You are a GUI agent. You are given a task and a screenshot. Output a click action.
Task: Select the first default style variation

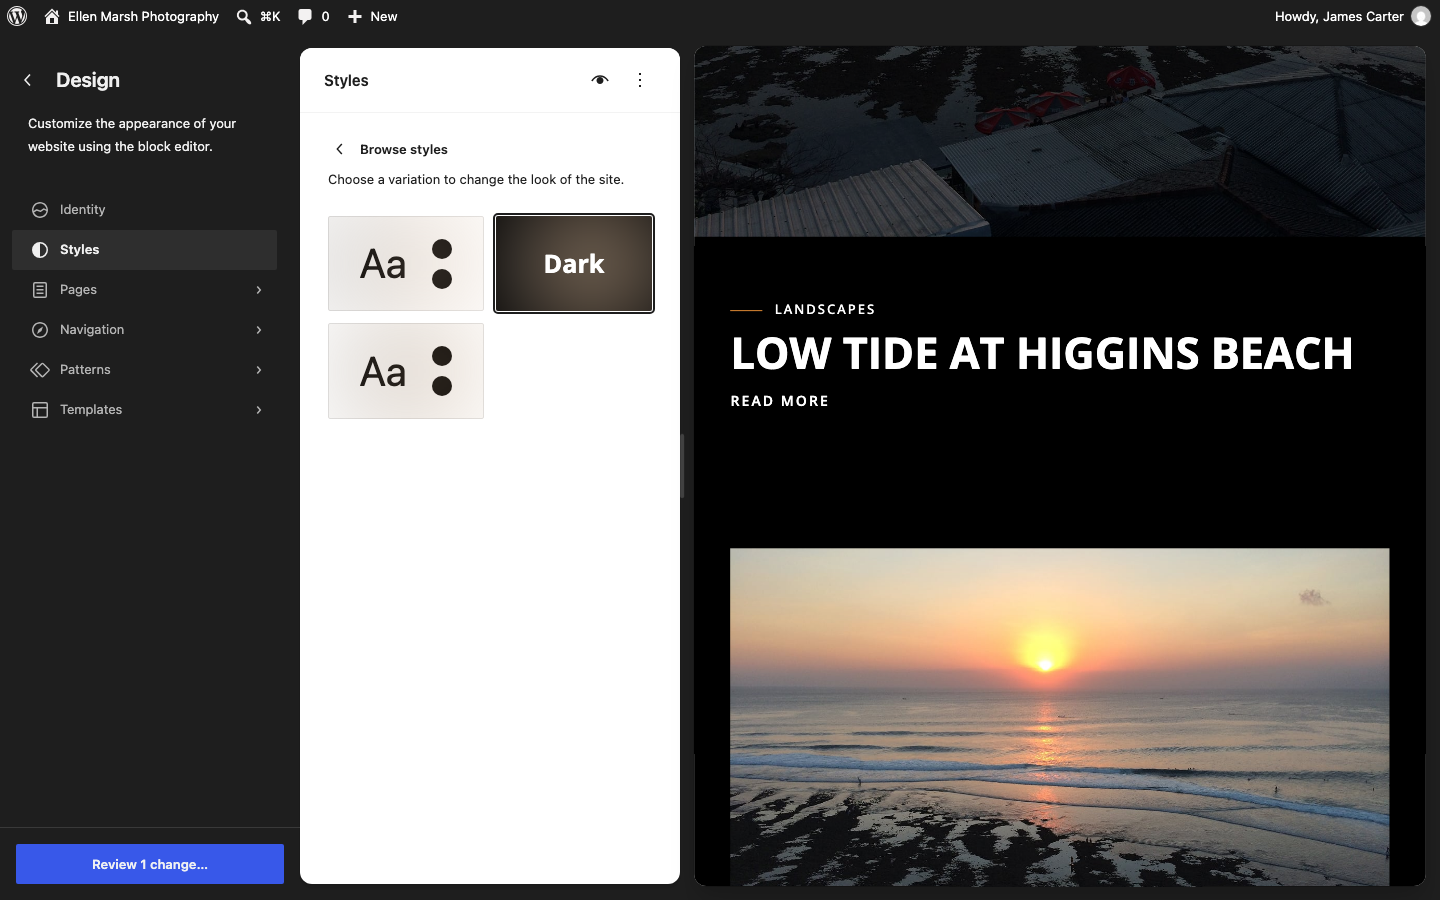[x=406, y=264]
